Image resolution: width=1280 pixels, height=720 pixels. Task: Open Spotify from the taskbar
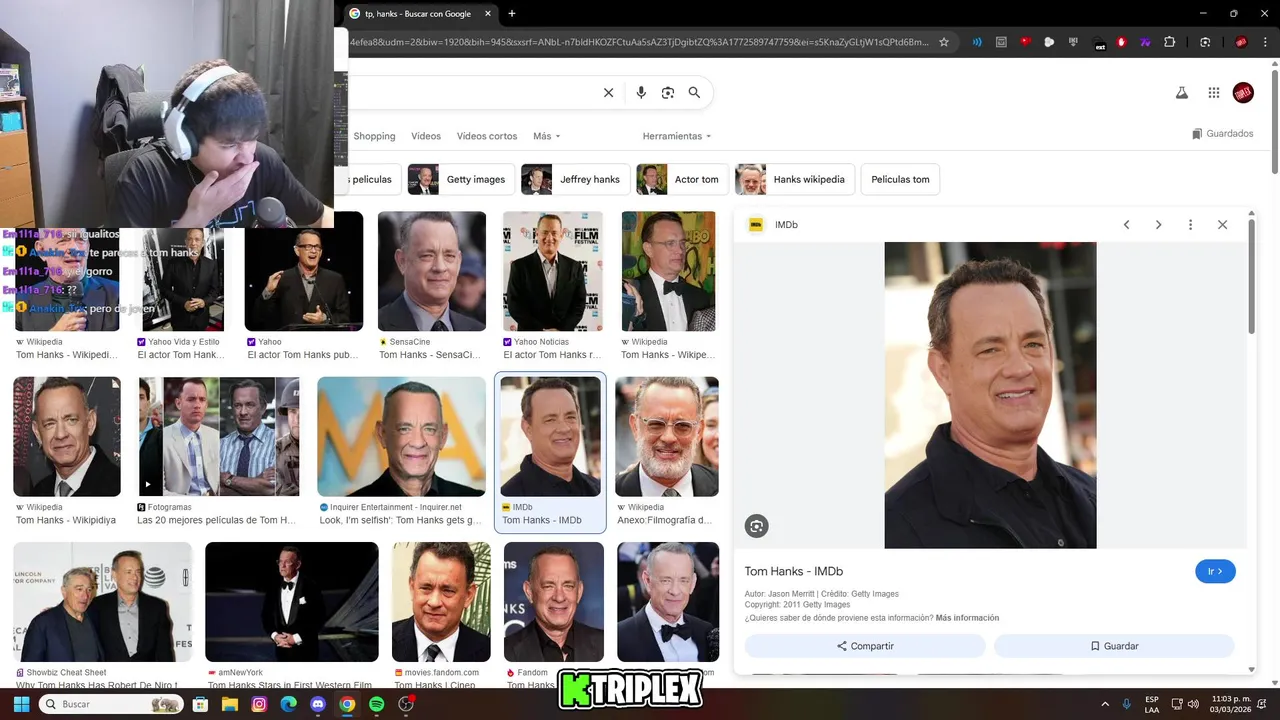tap(376, 704)
